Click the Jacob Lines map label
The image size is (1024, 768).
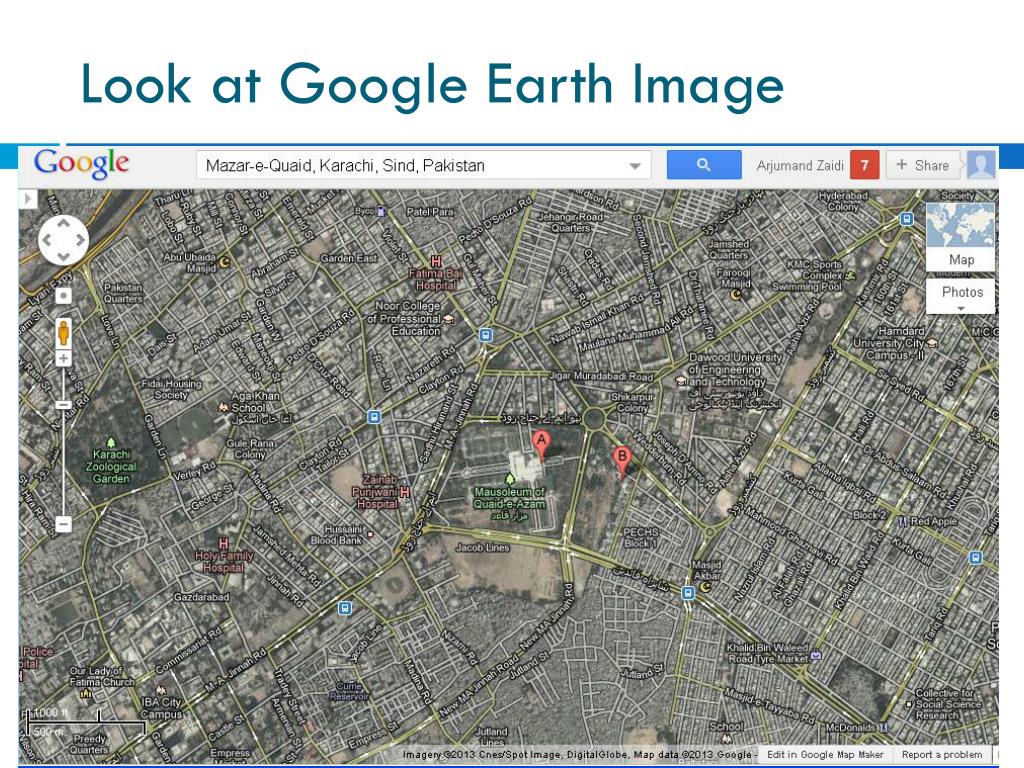[483, 547]
